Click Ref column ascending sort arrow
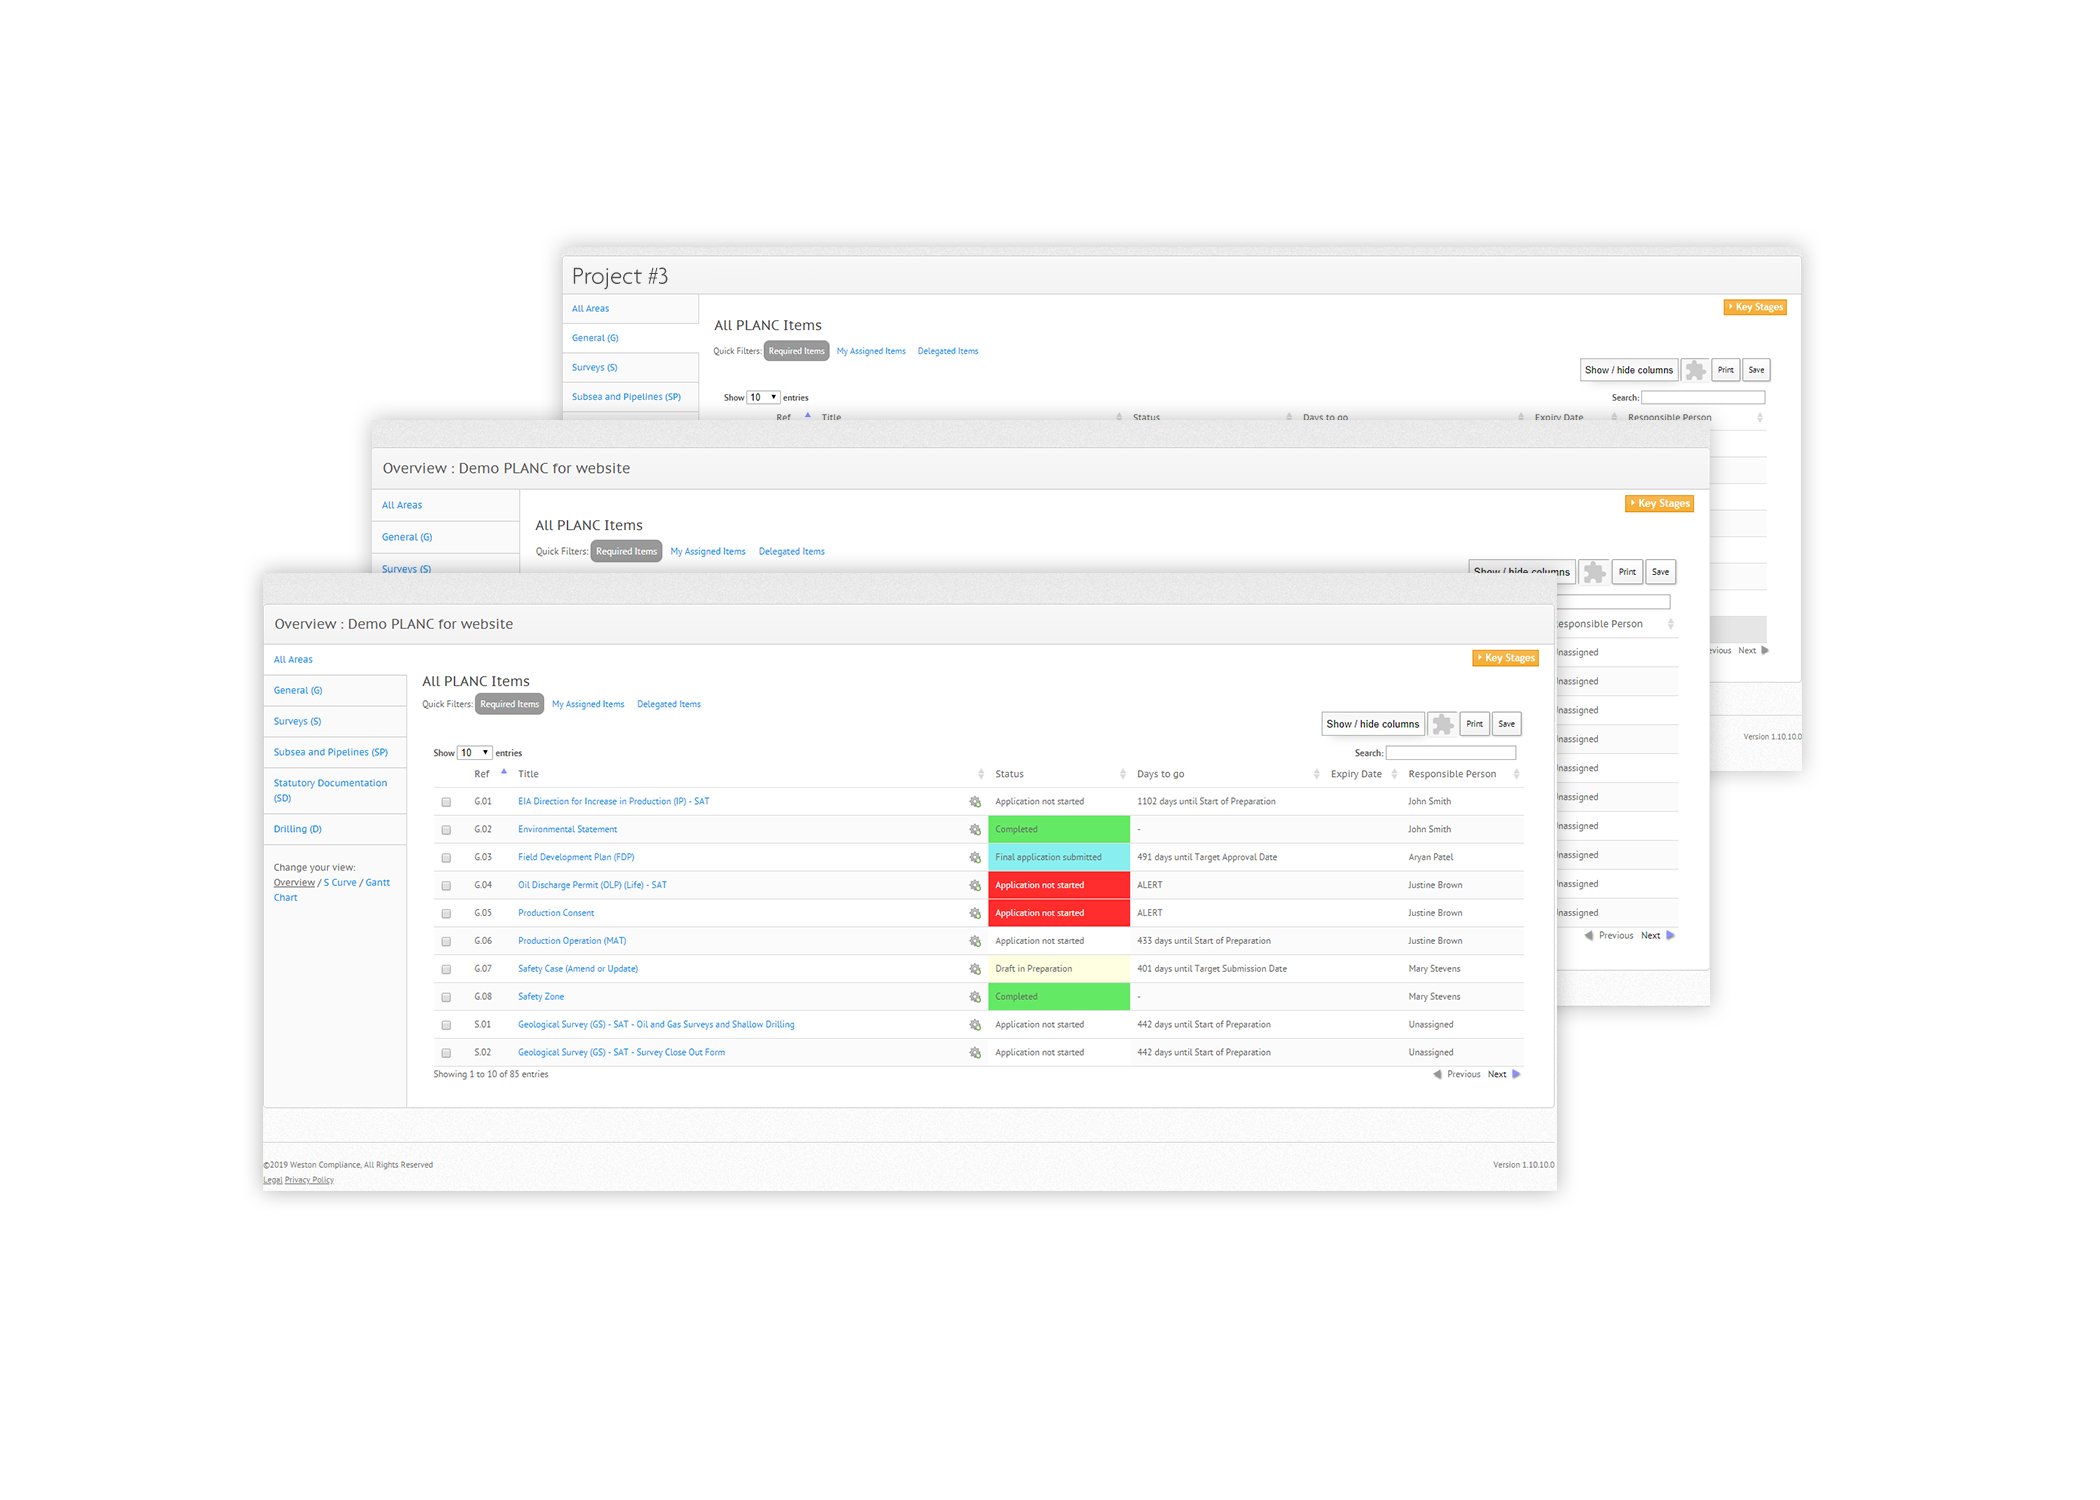This screenshot has width=2100, height=1500. pyautogui.click(x=504, y=772)
